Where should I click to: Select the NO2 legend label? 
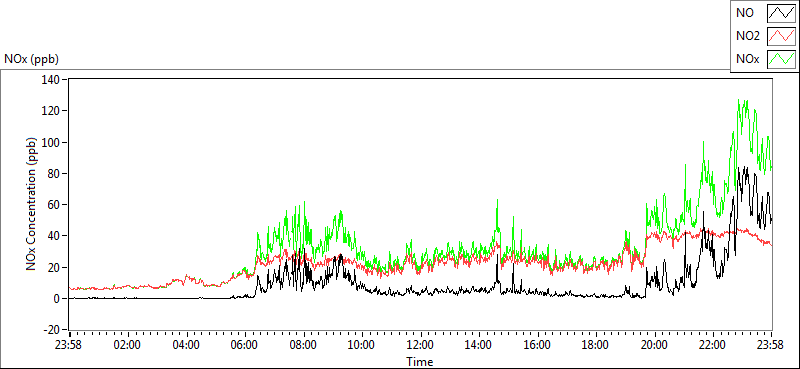pos(748,36)
